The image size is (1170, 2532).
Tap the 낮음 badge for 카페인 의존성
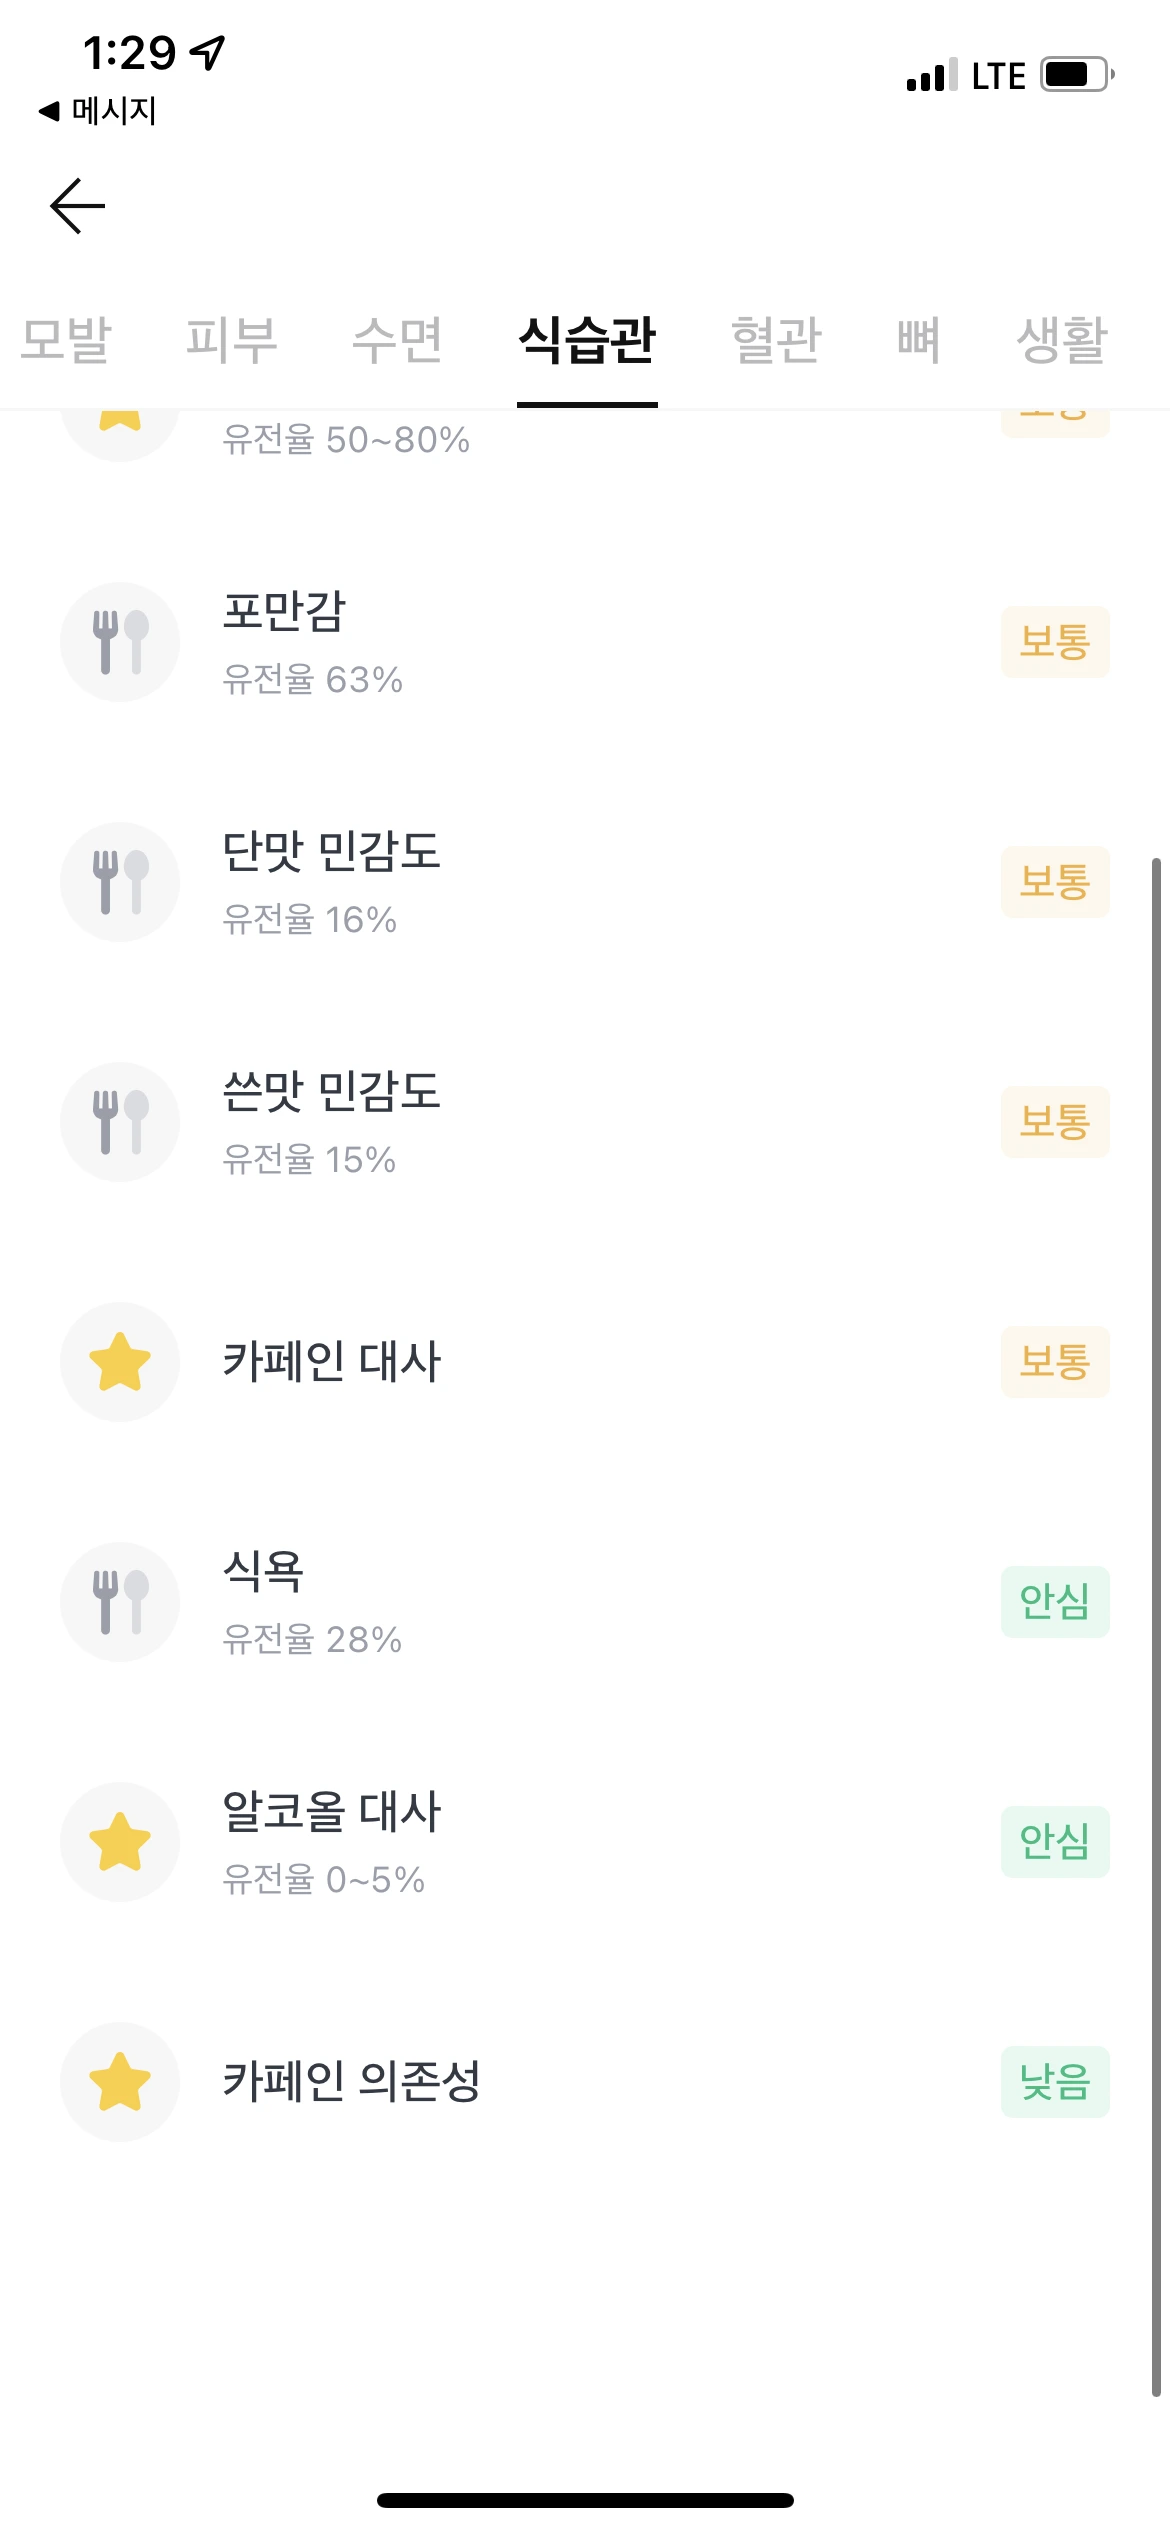pos(1055,2082)
